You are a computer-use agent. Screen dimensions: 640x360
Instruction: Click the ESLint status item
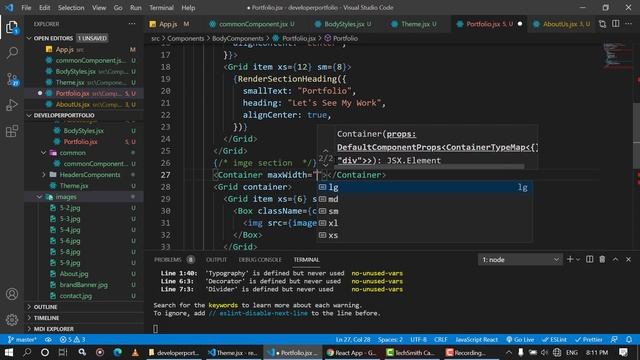pyautogui.click(x=554, y=340)
